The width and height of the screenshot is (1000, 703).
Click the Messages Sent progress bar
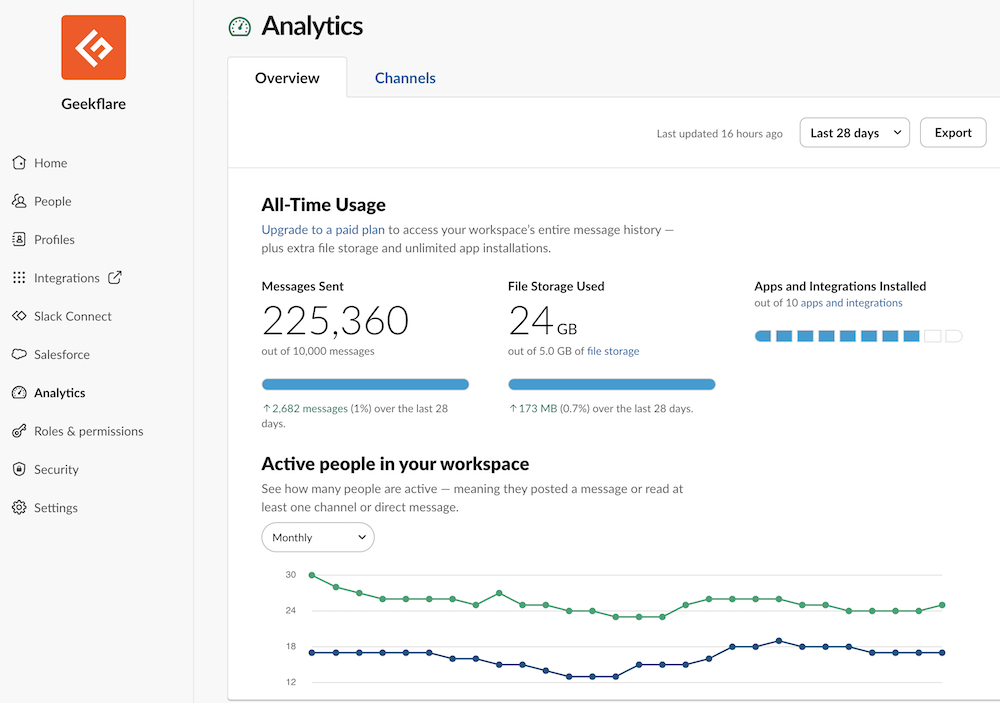(365, 384)
